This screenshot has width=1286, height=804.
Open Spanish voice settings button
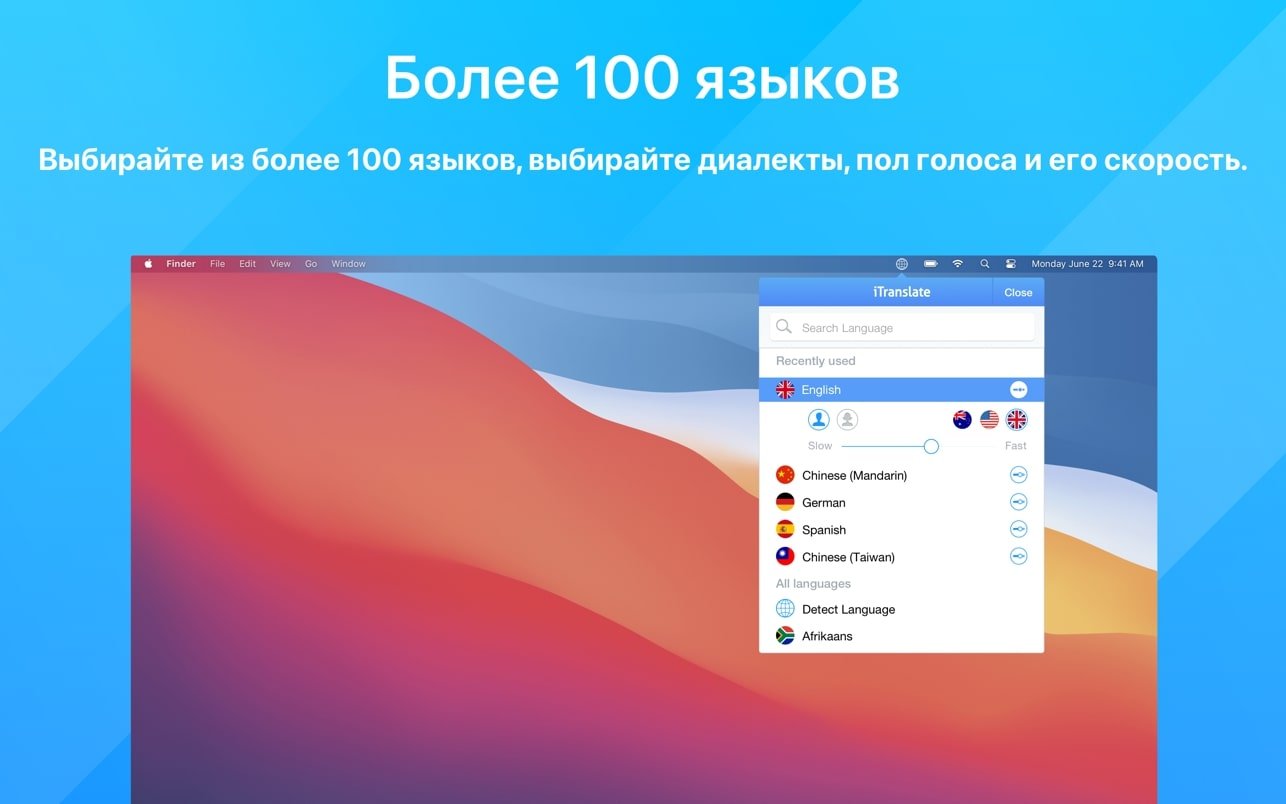1018,529
